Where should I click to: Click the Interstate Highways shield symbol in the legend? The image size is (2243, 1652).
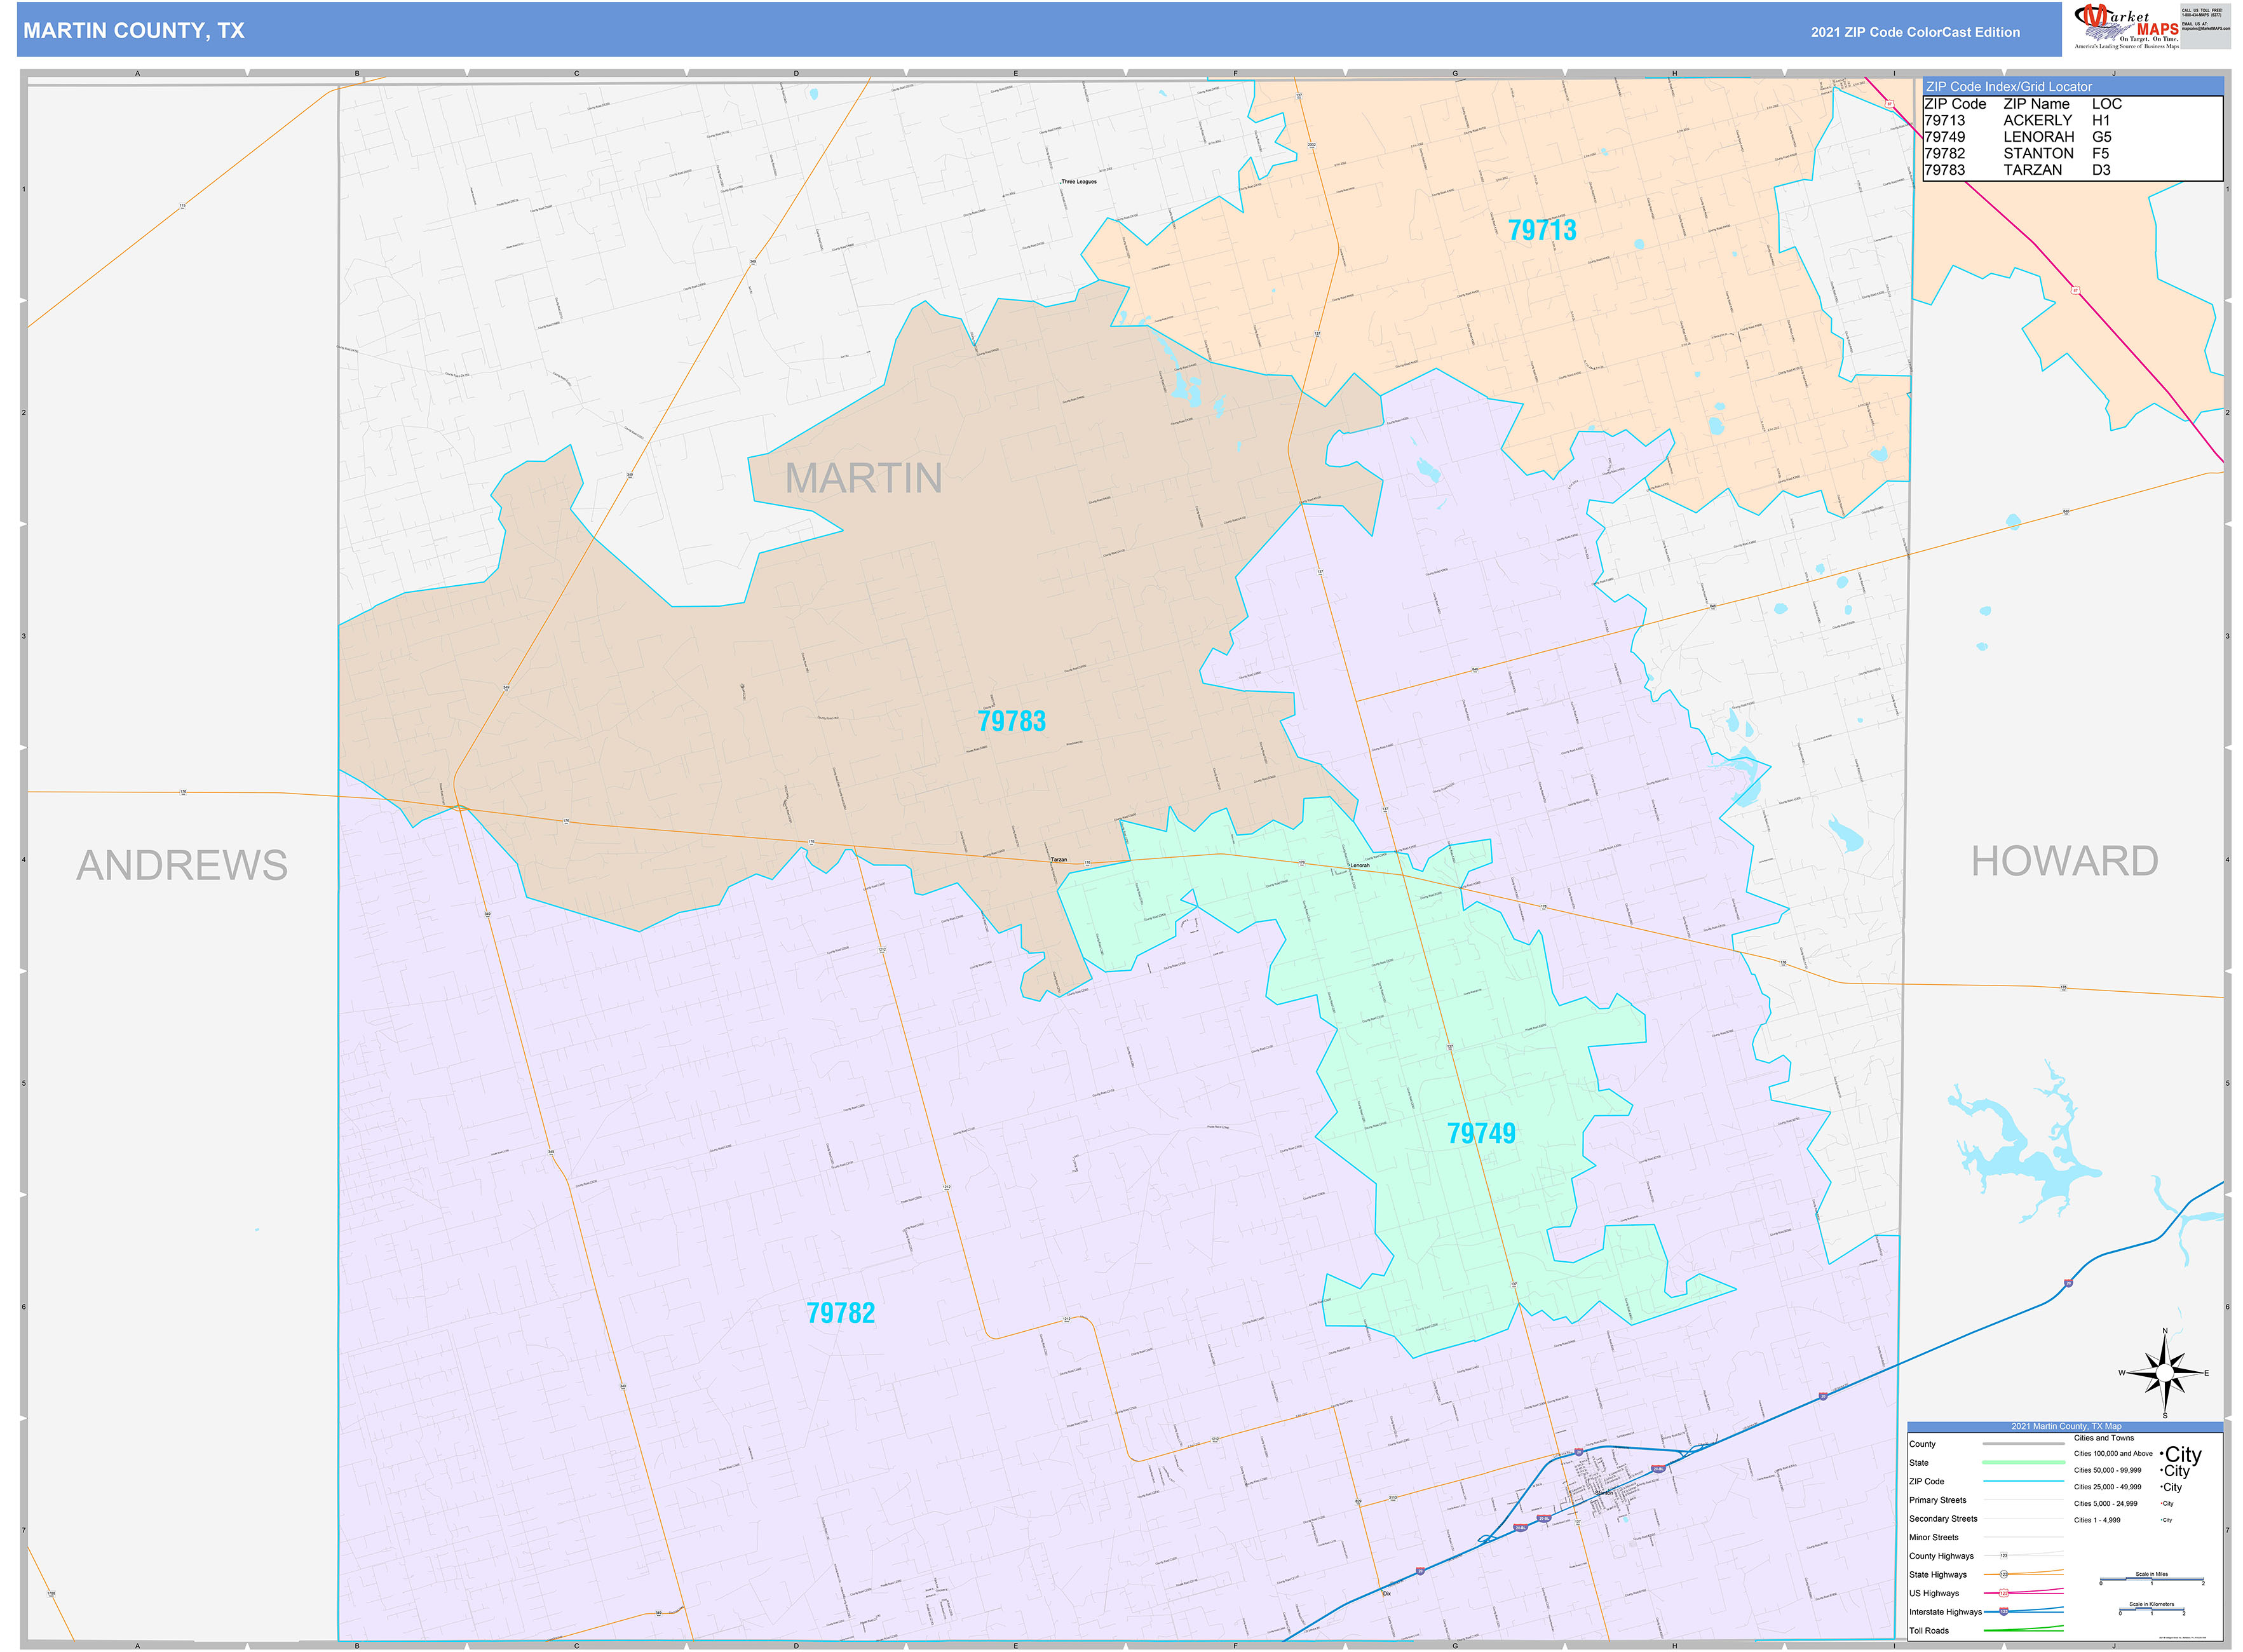tap(2004, 1613)
